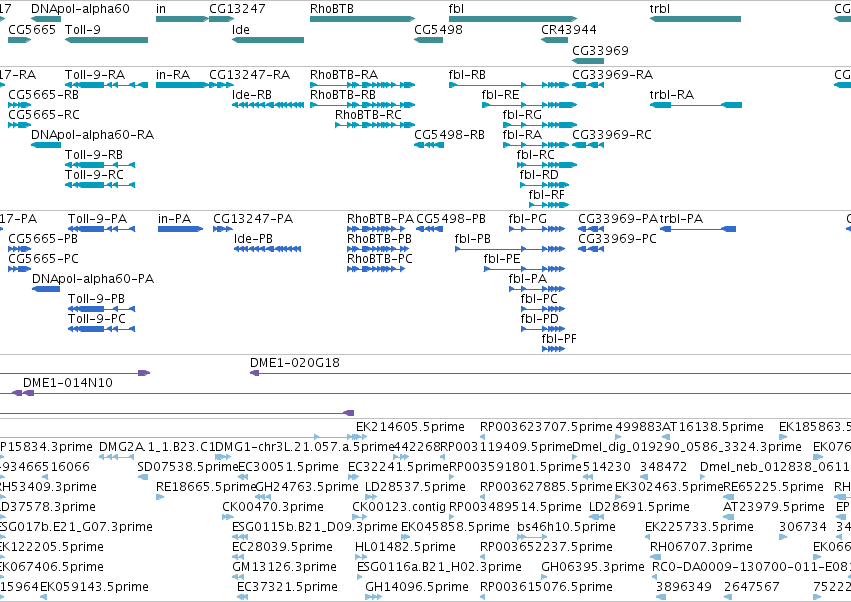Image resolution: width=851 pixels, height=602 pixels.
Task: Click the GH14096.5prime EST label
Action: click(417, 587)
